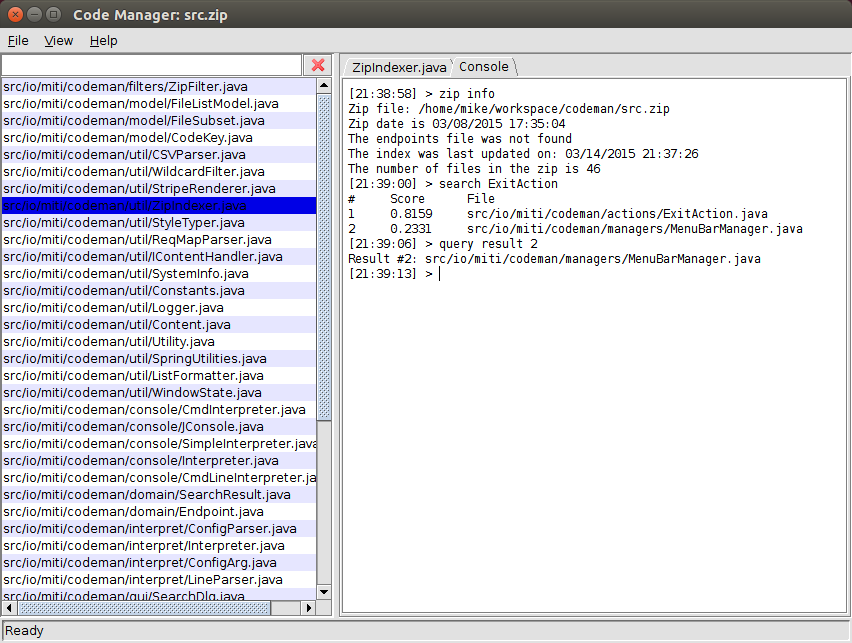Open the Help menu
852x643 pixels.
click(x=103, y=40)
